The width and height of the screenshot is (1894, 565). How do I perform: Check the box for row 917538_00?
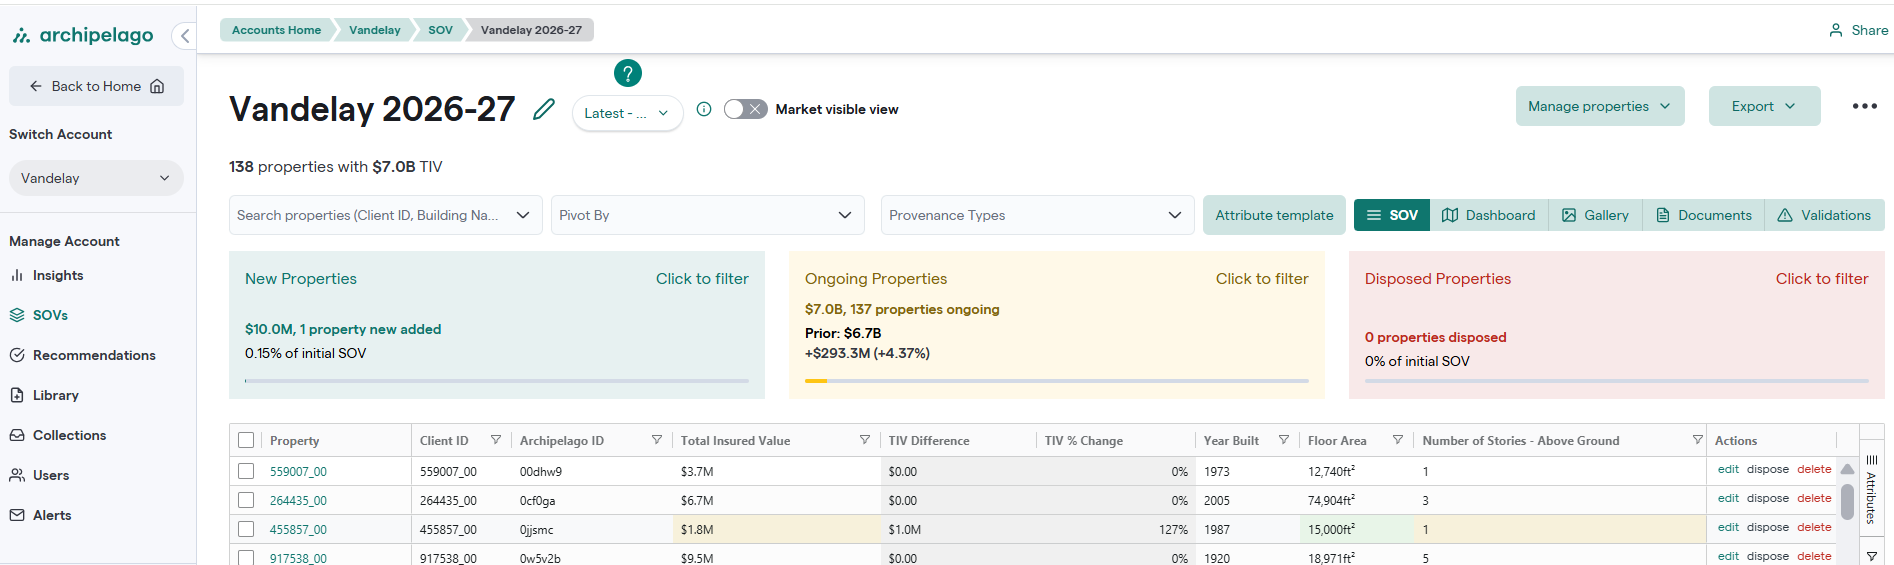coord(246,557)
